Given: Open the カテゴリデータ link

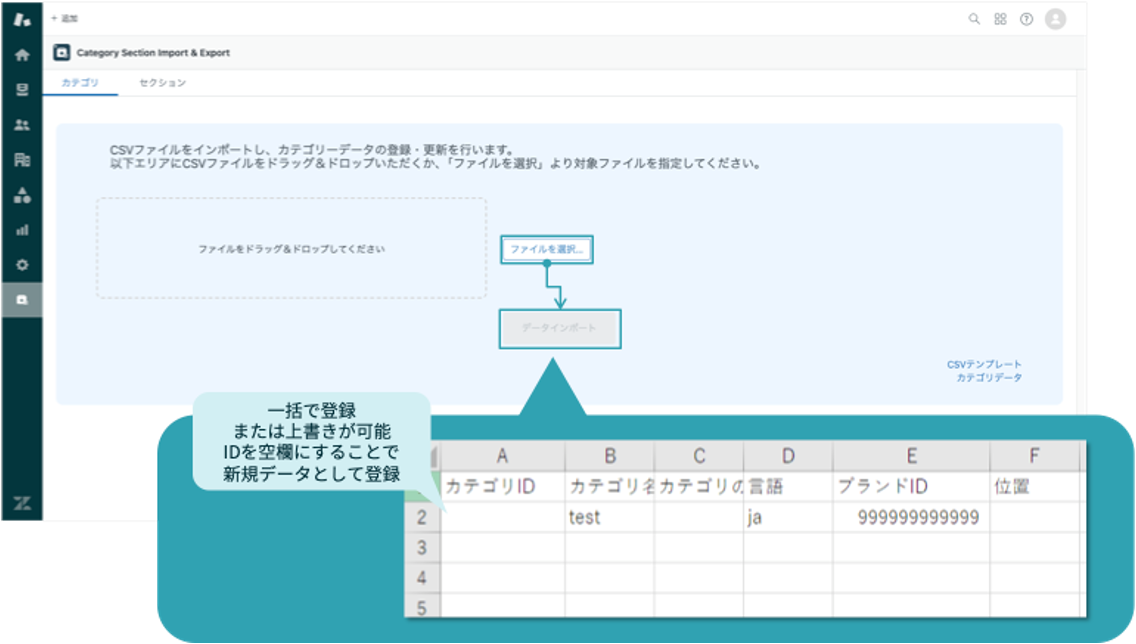Looking at the screenshot, I should (x=988, y=378).
